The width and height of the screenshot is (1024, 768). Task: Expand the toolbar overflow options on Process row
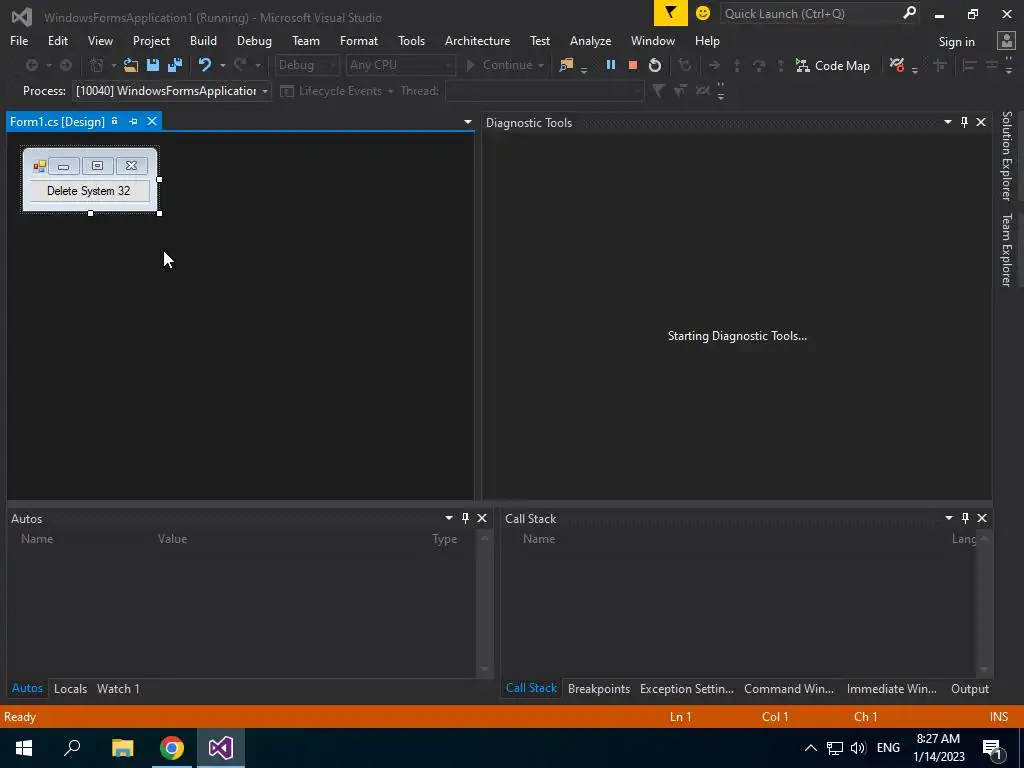click(x=721, y=91)
